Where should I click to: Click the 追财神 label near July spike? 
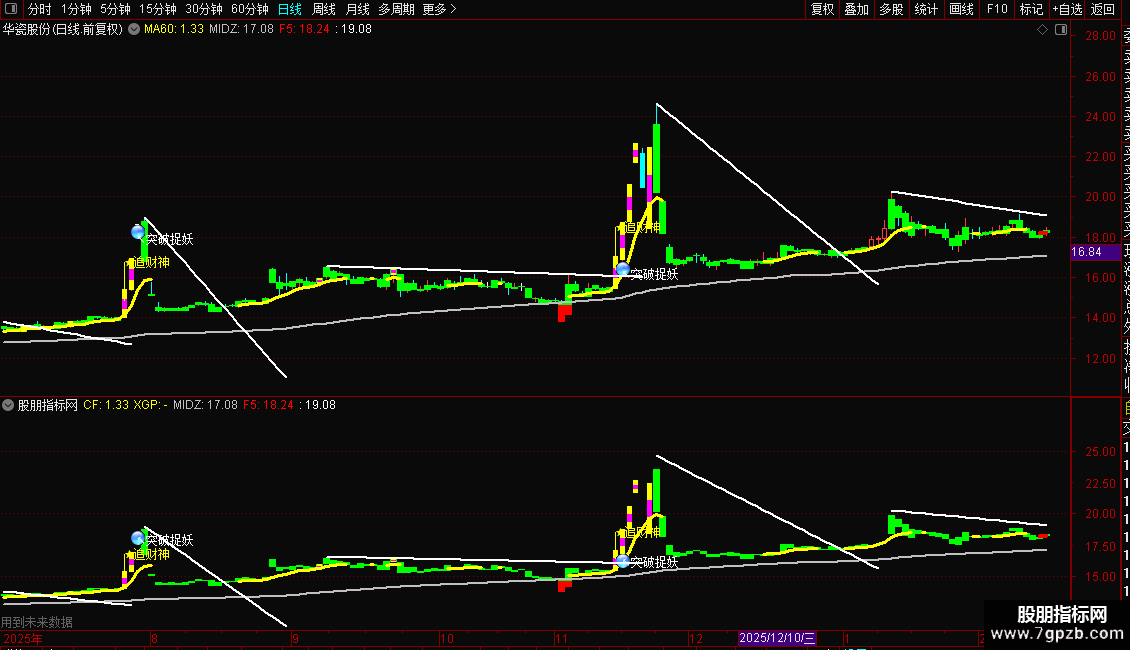(151, 262)
